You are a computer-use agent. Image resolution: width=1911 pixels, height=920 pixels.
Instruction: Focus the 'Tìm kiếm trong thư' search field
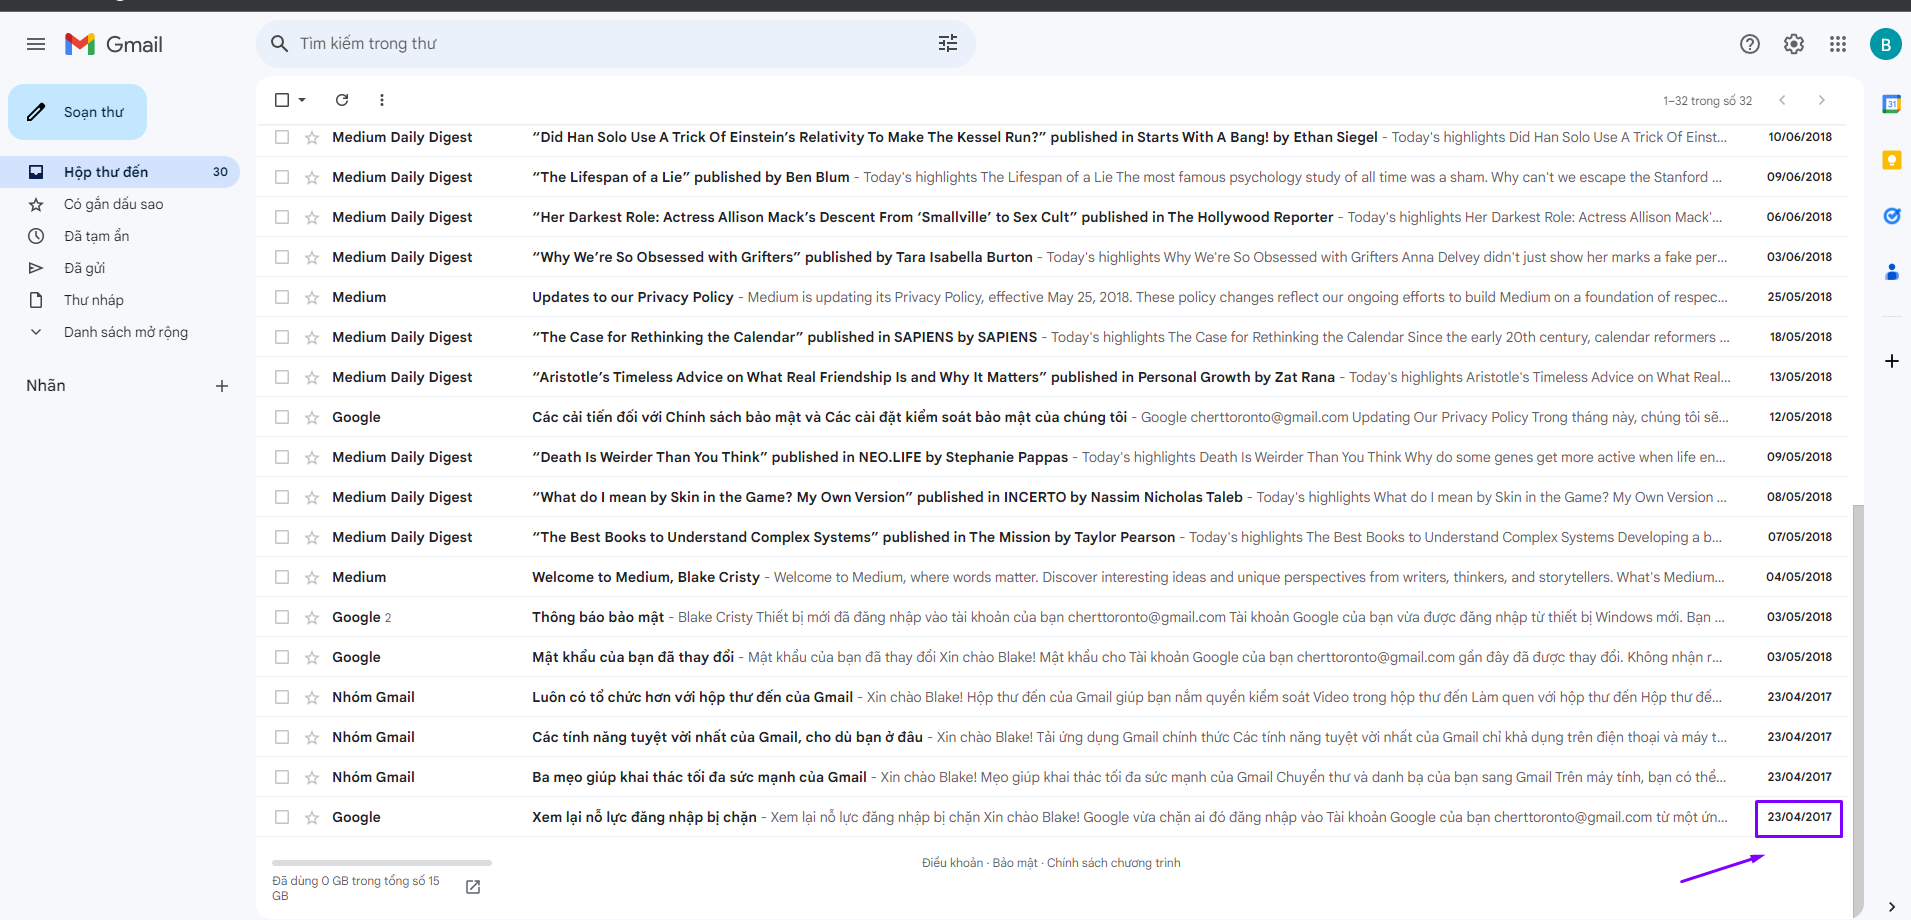(x=616, y=44)
